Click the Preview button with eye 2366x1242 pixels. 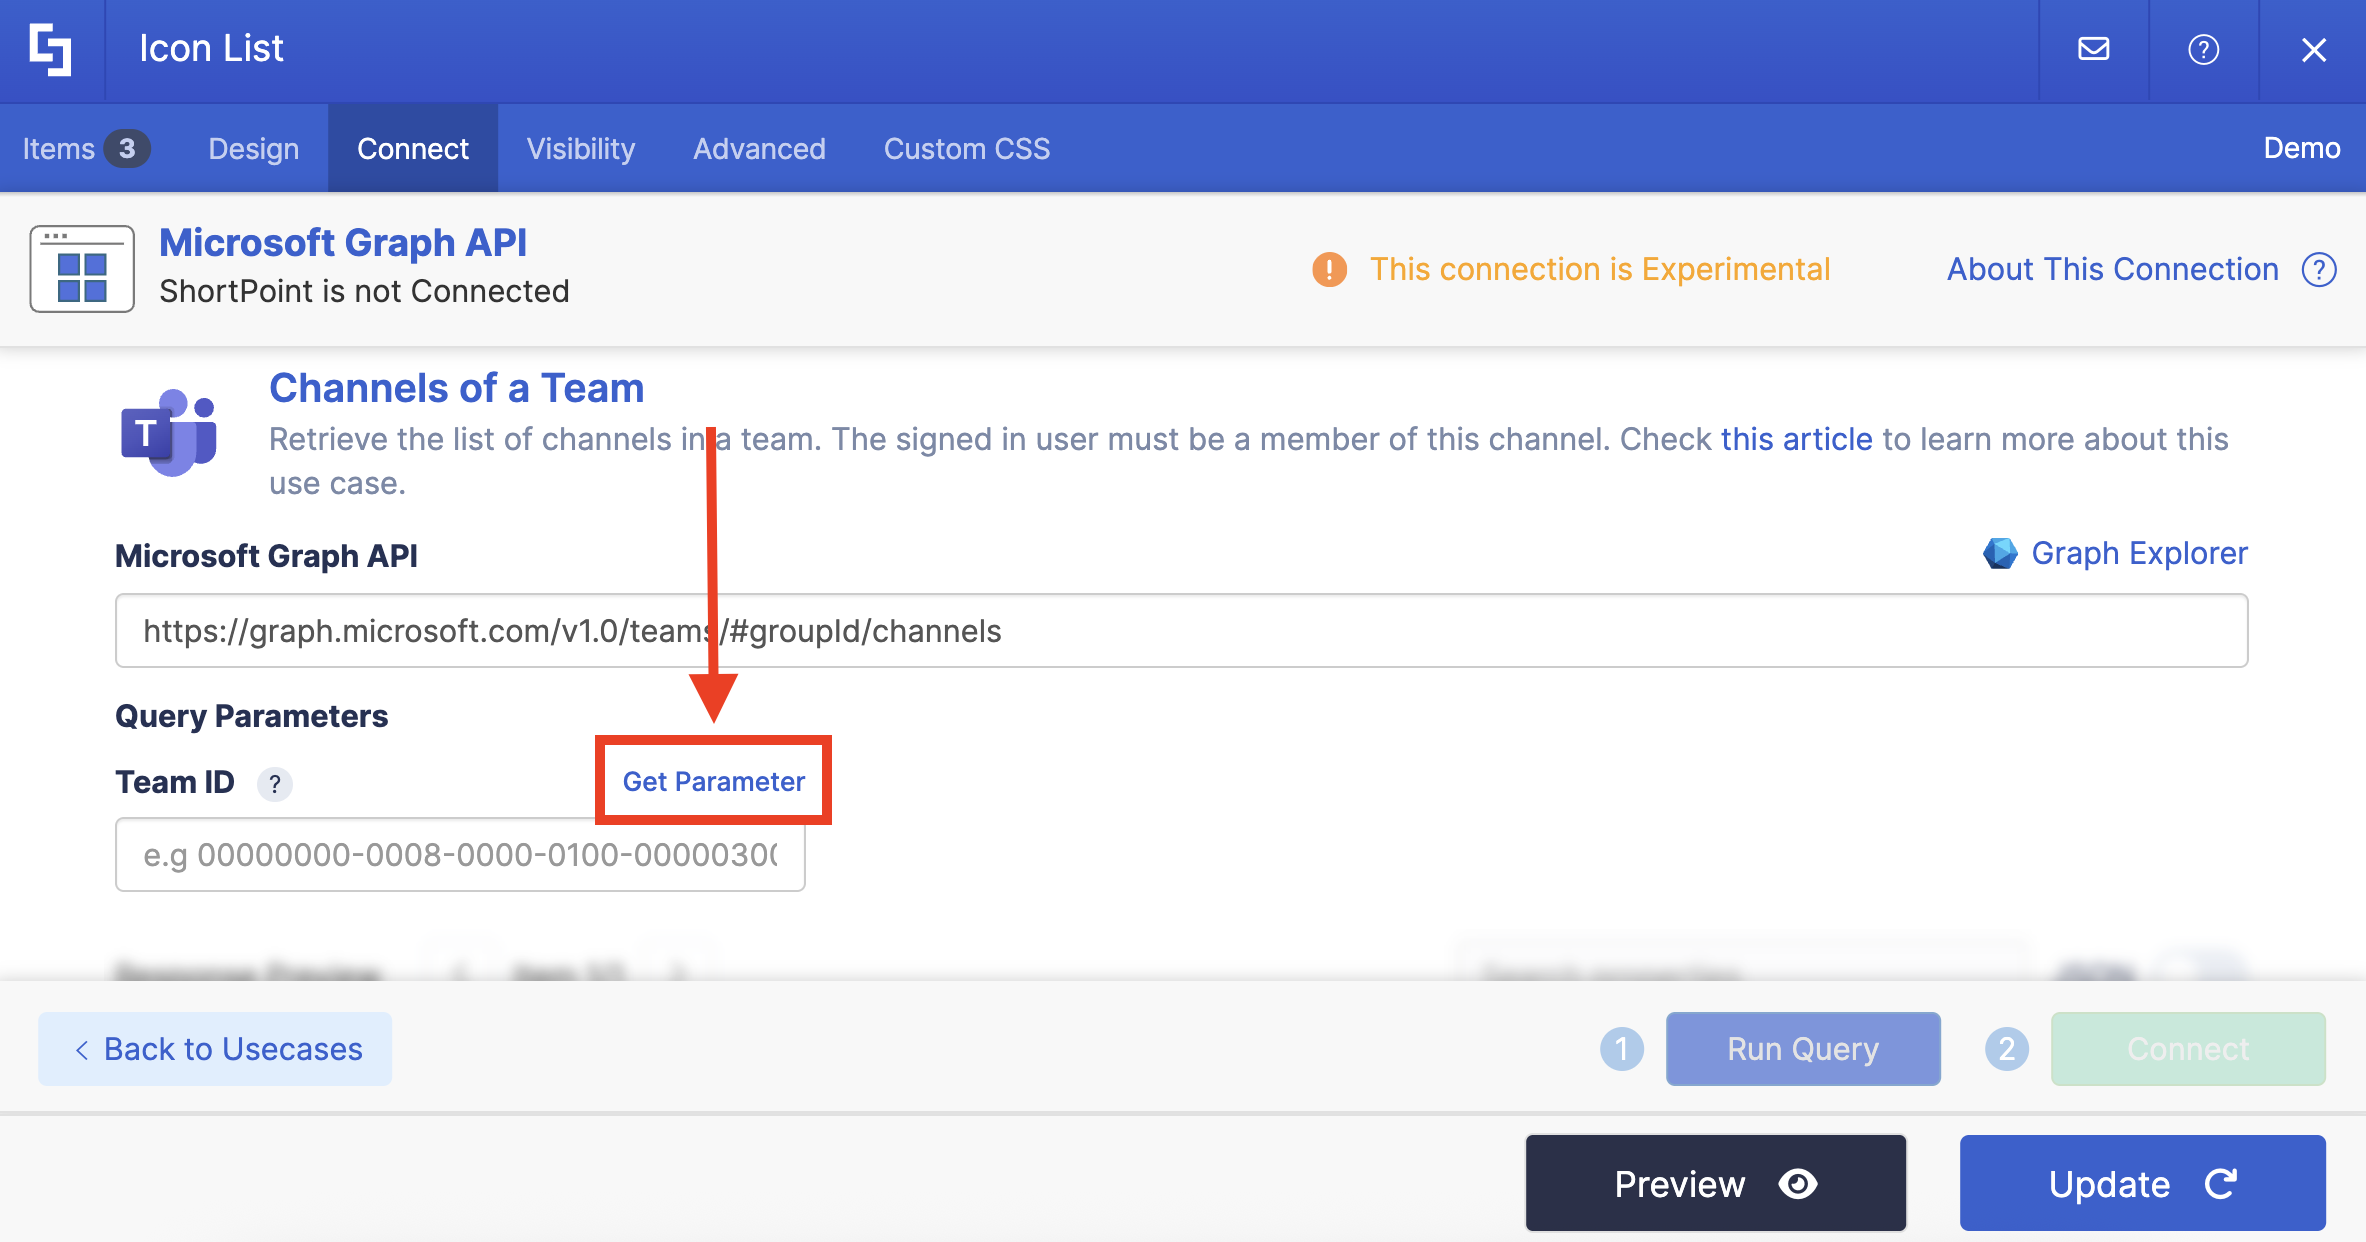(1715, 1184)
